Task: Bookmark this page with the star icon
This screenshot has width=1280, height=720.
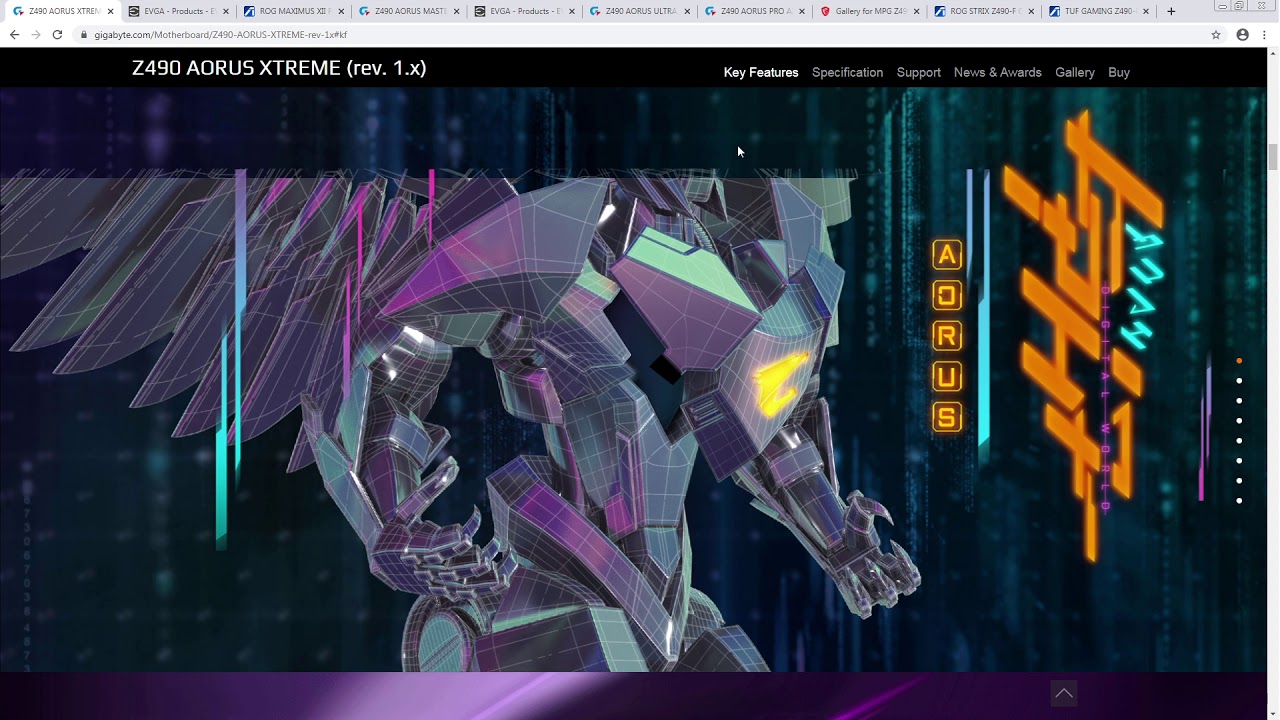Action: pyautogui.click(x=1216, y=34)
